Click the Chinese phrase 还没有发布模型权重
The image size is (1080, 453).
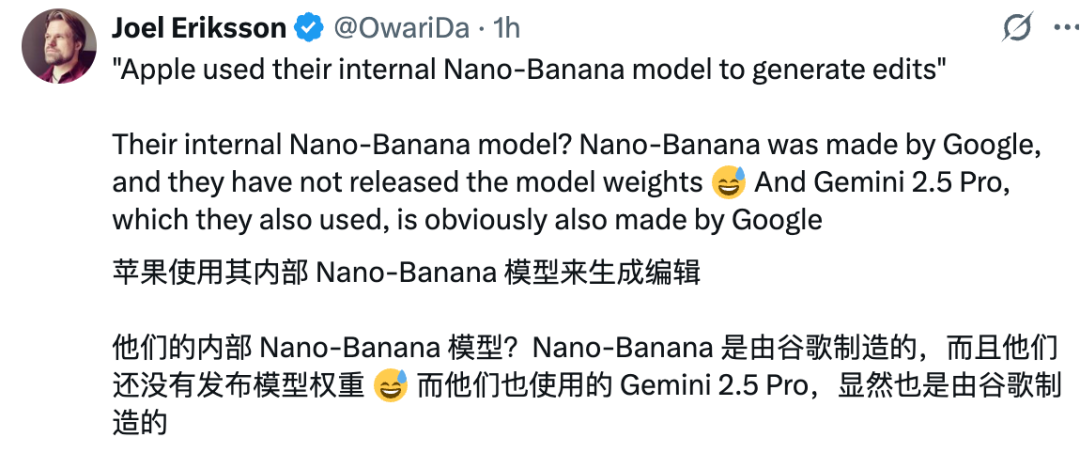(x=238, y=386)
